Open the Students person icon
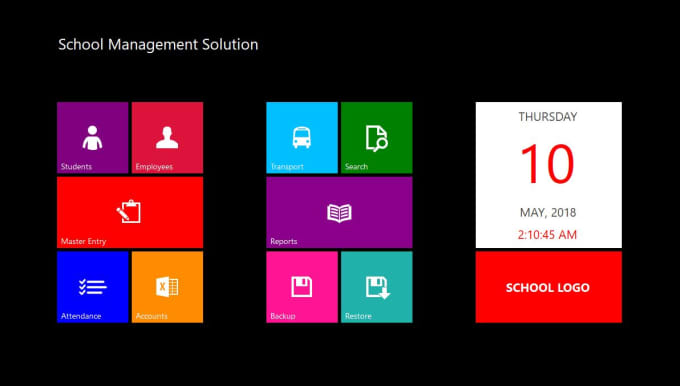 [92, 138]
